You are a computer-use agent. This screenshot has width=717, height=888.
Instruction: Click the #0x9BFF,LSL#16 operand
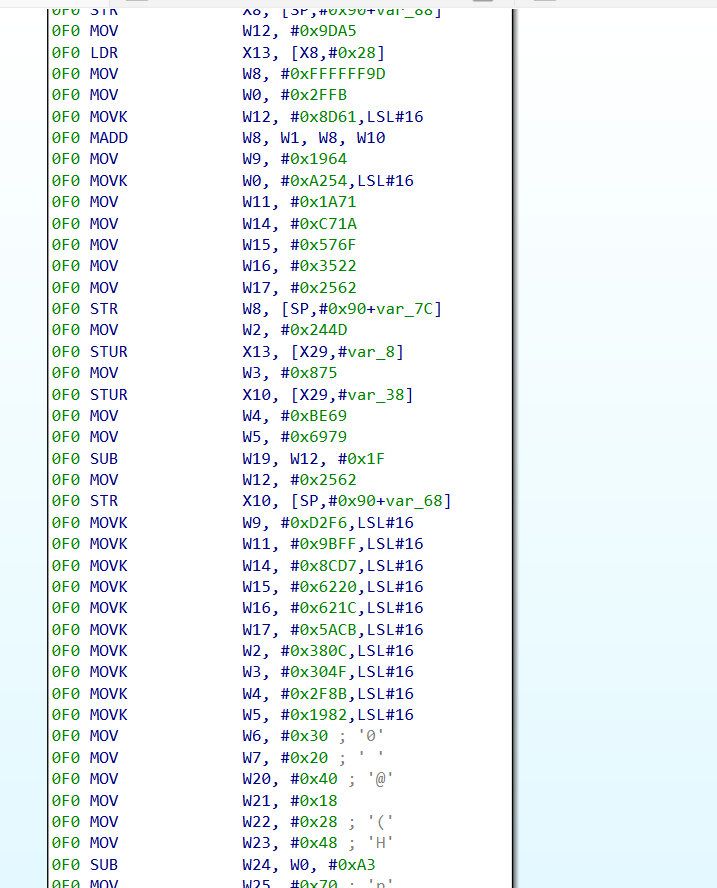(x=357, y=544)
